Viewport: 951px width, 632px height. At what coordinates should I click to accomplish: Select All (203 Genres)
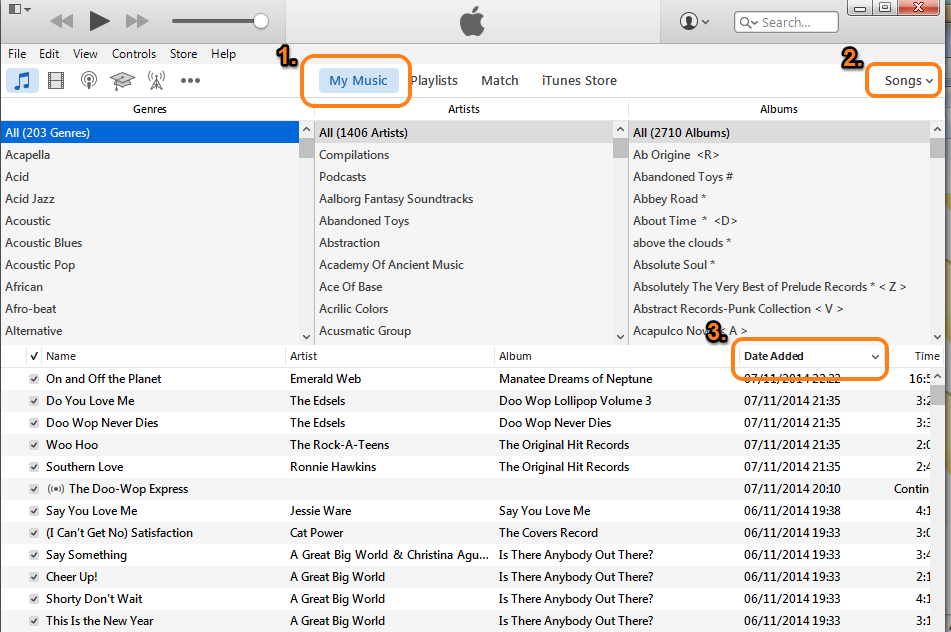pos(150,133)
